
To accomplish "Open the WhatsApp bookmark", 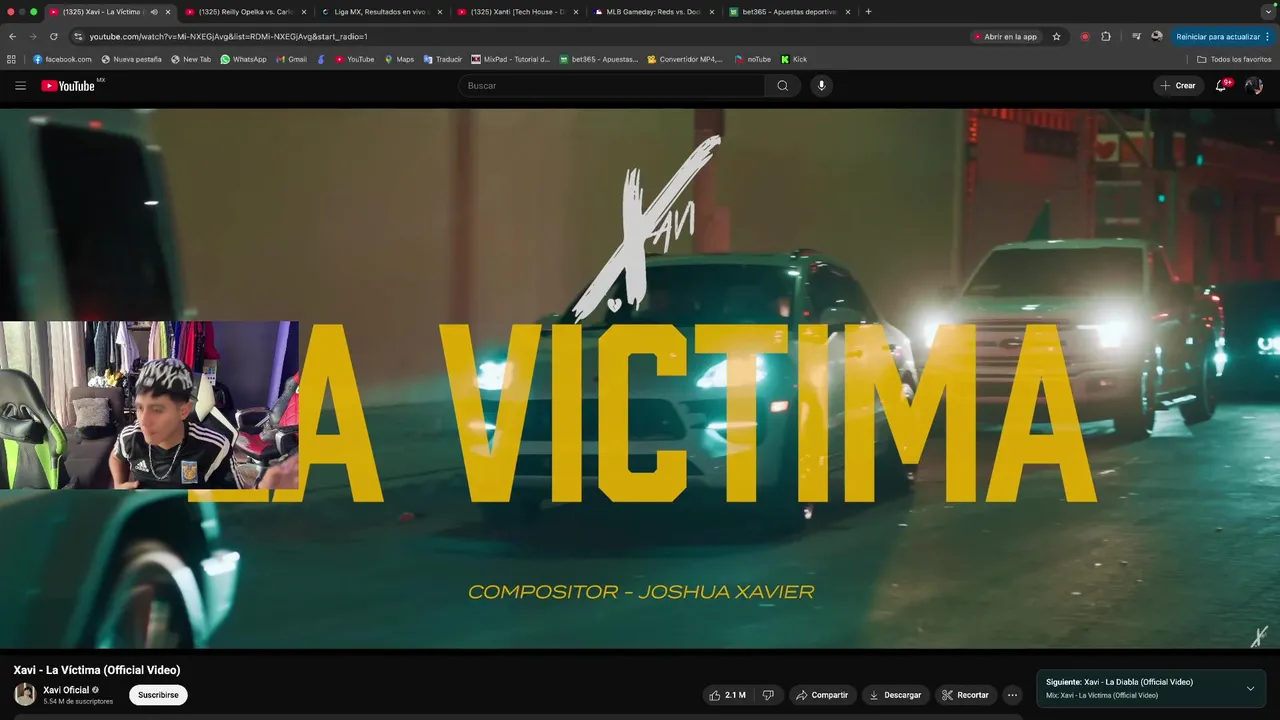I will tap(243, 59).
